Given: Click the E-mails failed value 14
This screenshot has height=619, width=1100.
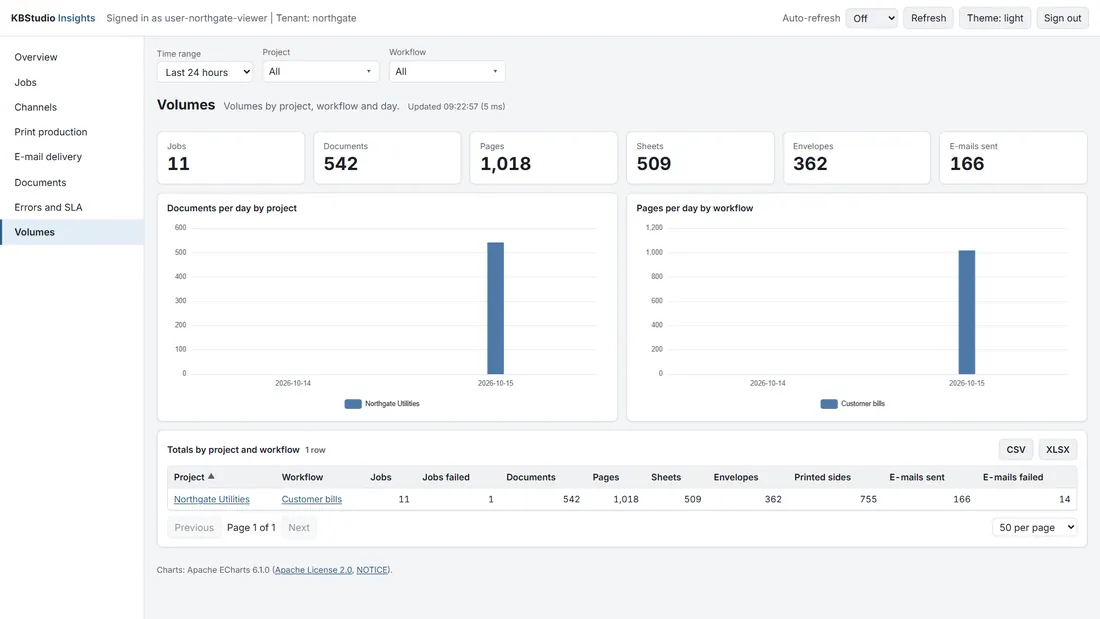Looking at the screenshot, I should [1064, 499].
